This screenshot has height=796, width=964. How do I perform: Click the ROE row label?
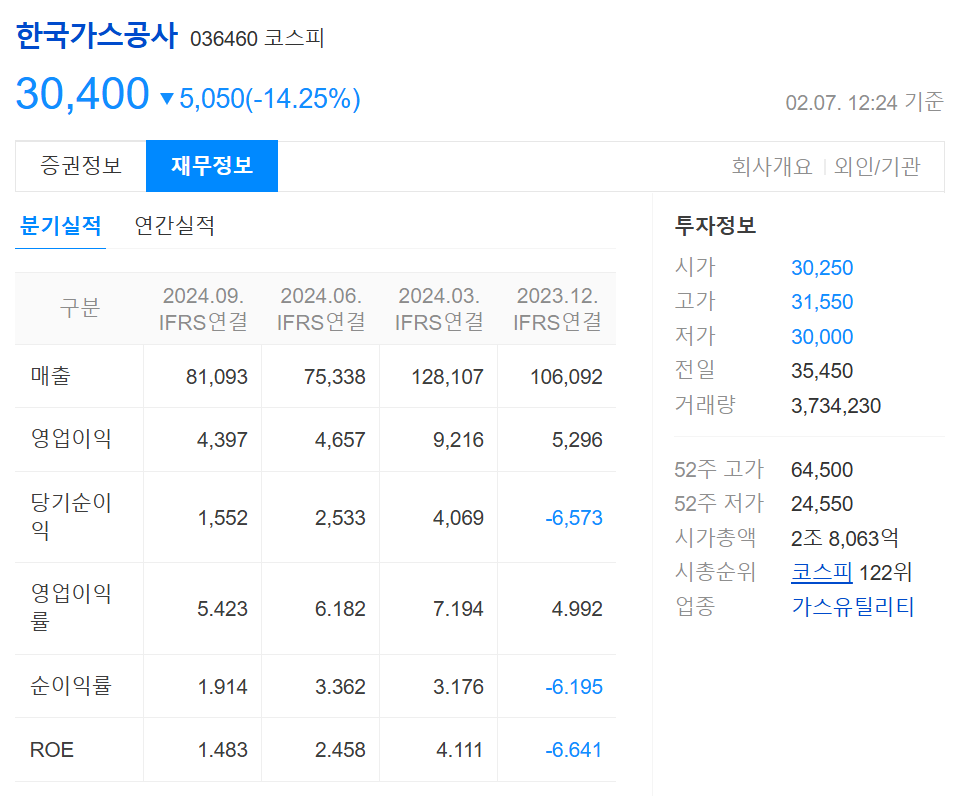(52, 750)
